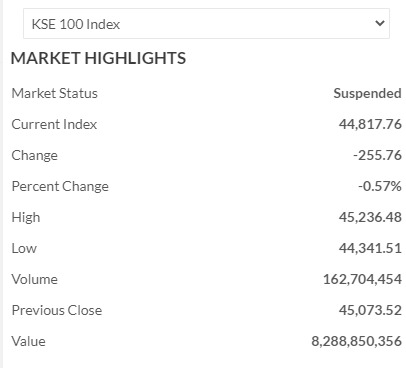
Task: Select the 45,073.52 previous close value
Action: pyautogui.click(x=370, y=310)
